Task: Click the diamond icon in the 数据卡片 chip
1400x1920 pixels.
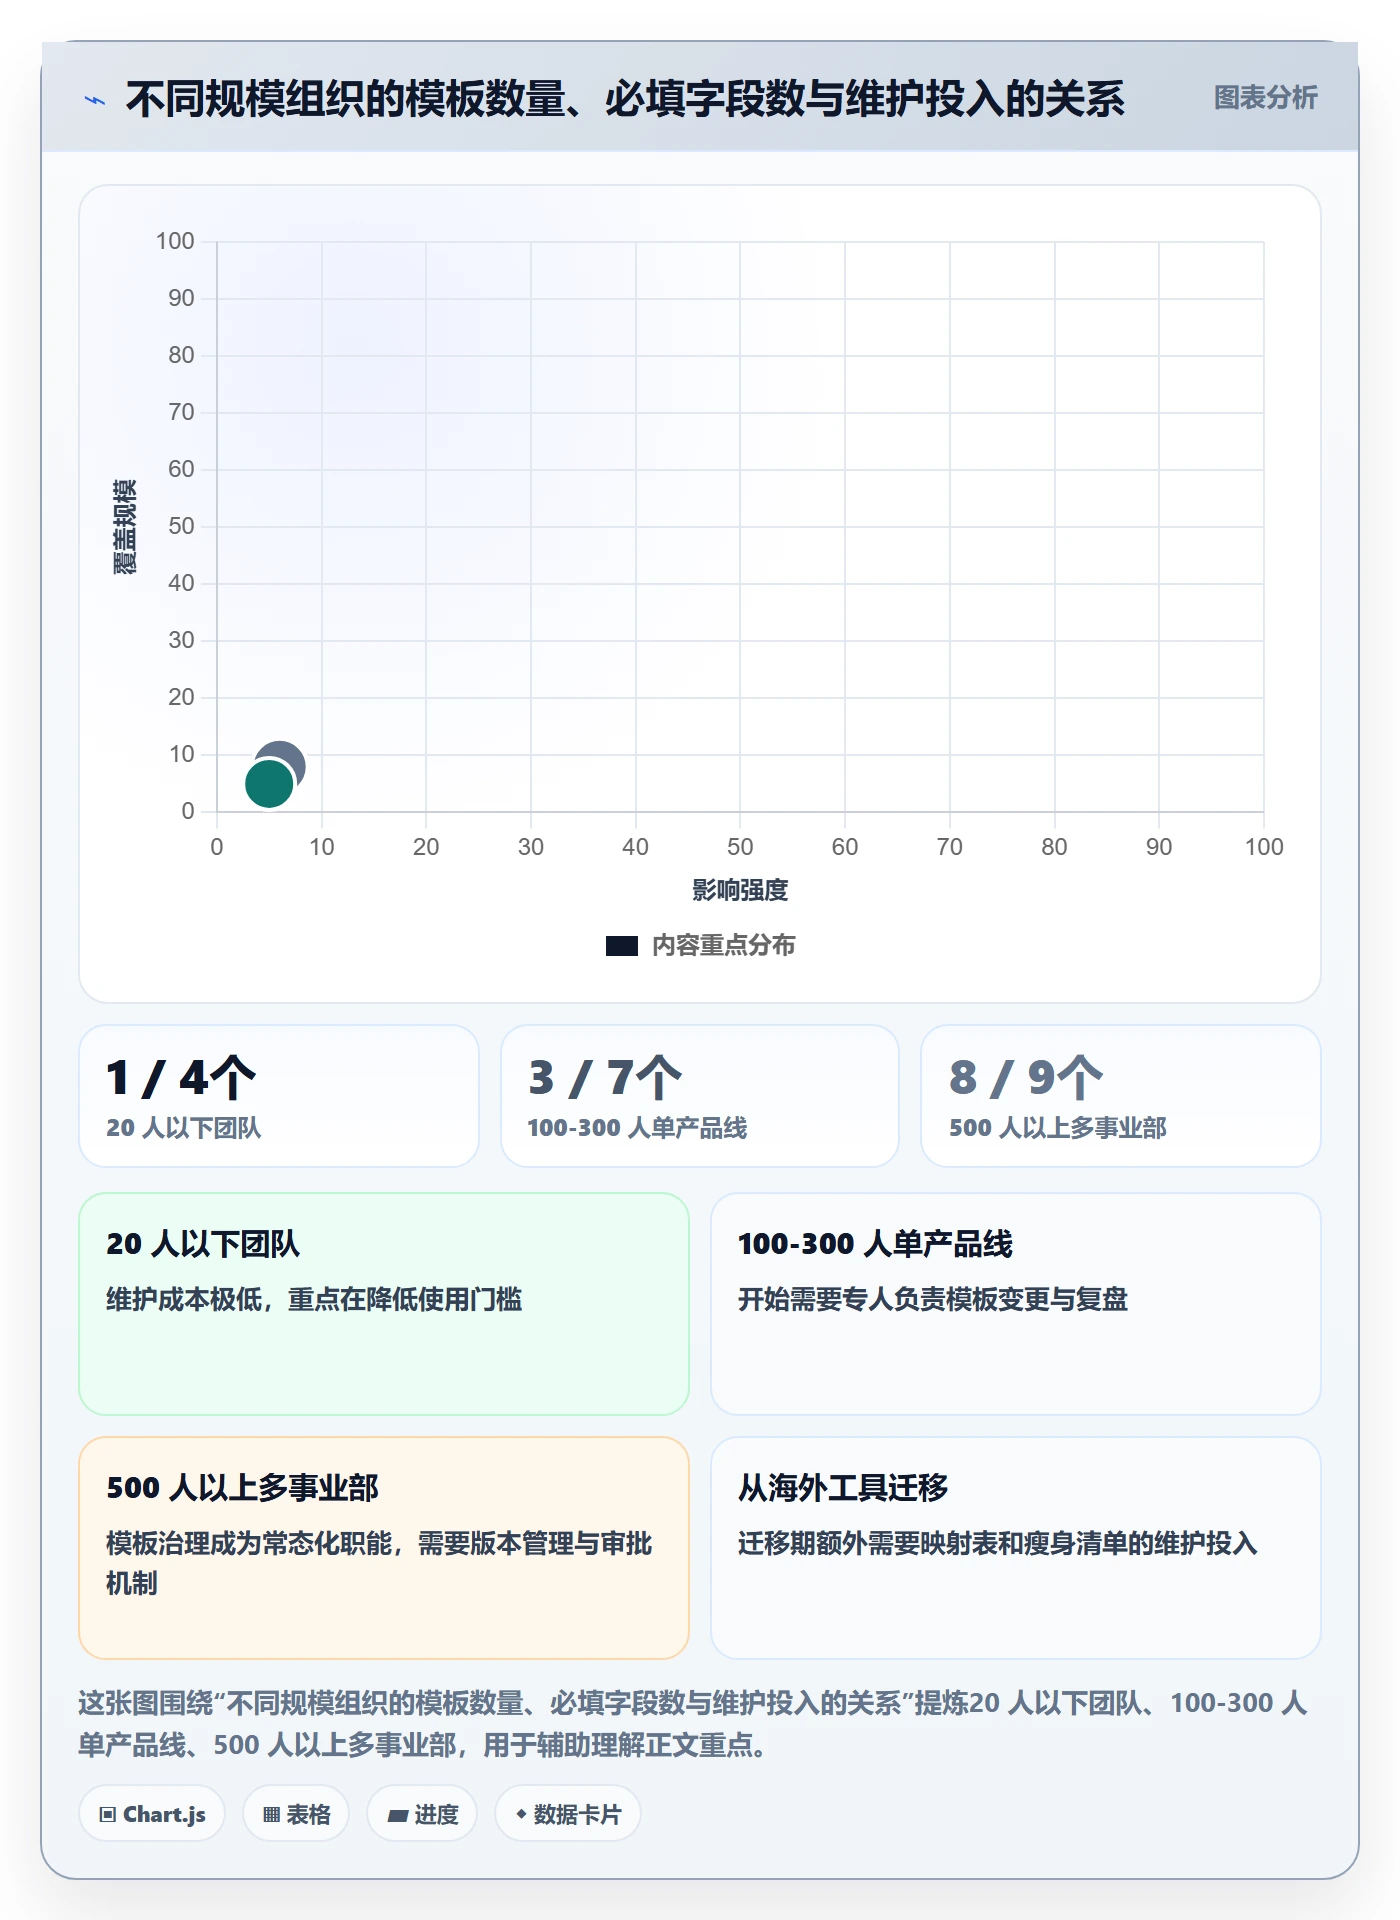Action: click(x=521, y=1814)
